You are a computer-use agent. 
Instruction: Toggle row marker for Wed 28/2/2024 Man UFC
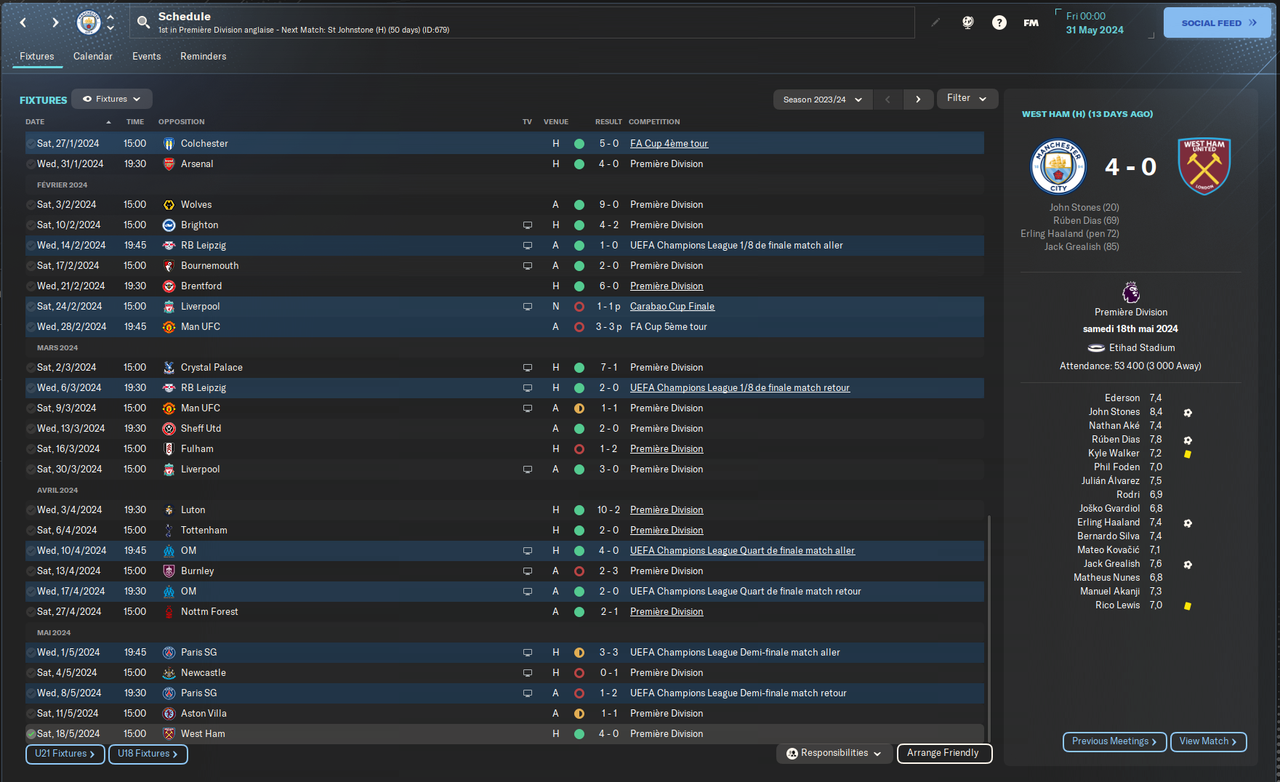coord(31,327)
